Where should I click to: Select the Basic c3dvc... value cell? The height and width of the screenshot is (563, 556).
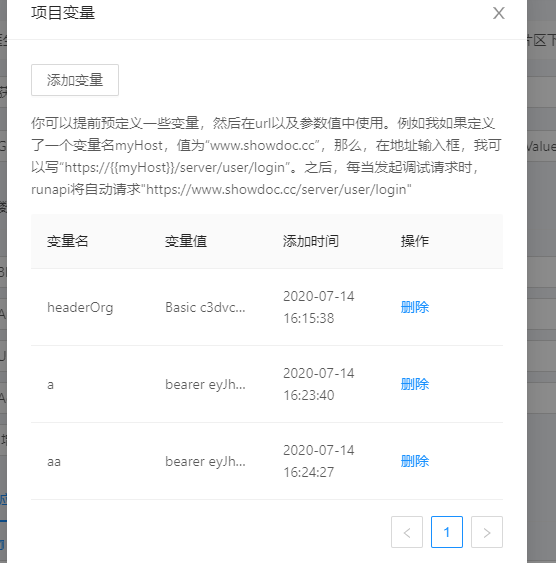tap(205, 307)
